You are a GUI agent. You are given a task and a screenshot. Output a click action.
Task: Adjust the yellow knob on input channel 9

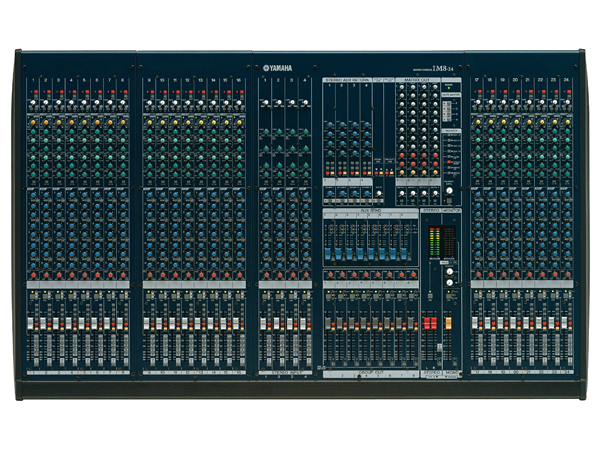click(x=150, y=123)
